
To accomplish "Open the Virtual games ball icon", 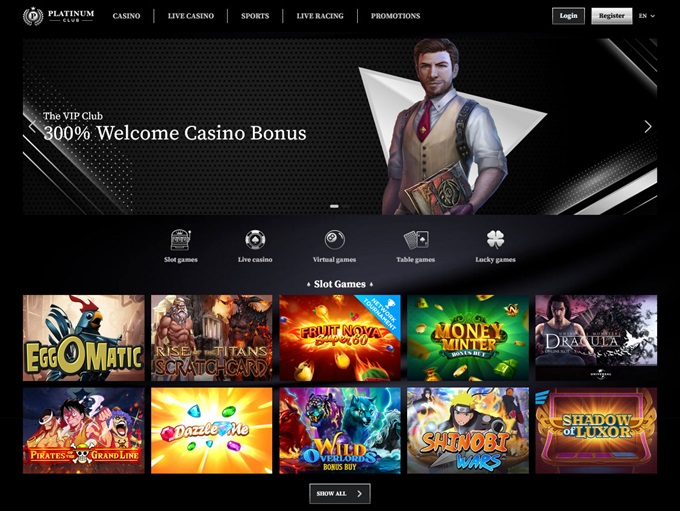I will click(x=334, y=239).
